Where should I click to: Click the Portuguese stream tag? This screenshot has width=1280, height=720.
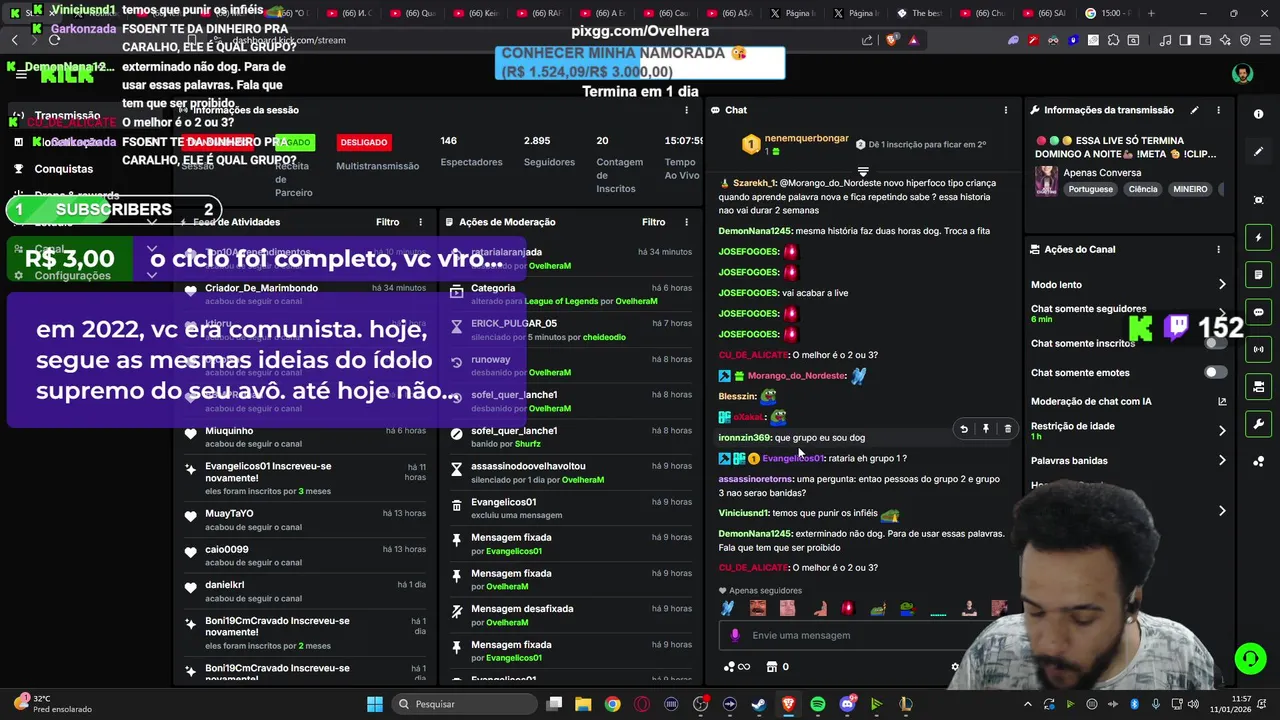(x=1090, y=189)
